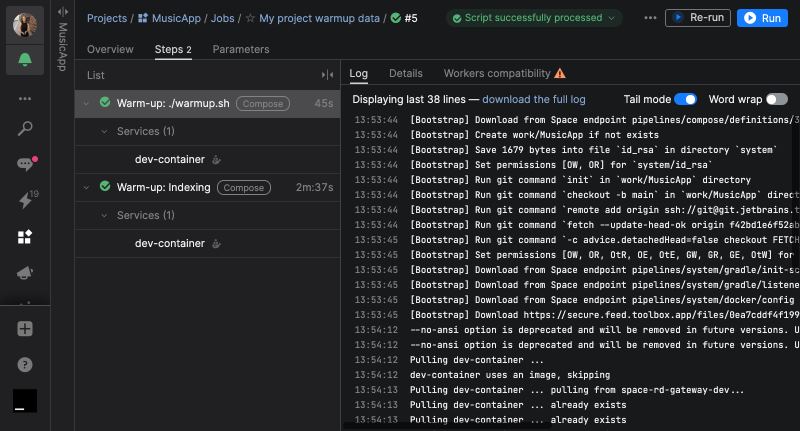Go to Projects breadcrumb link

(x=107, y=18)
